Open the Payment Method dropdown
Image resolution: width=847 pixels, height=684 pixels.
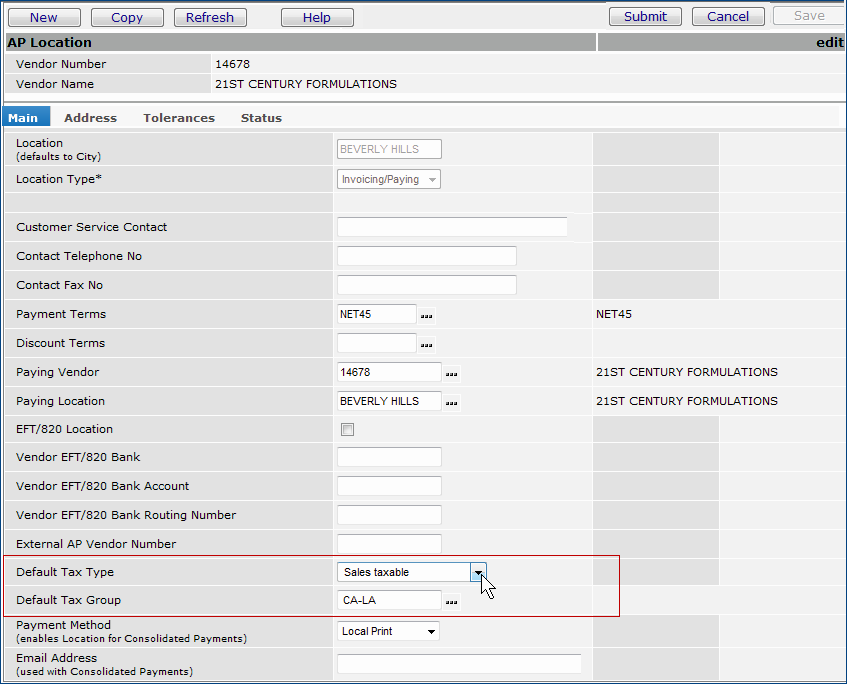(431, 631)
